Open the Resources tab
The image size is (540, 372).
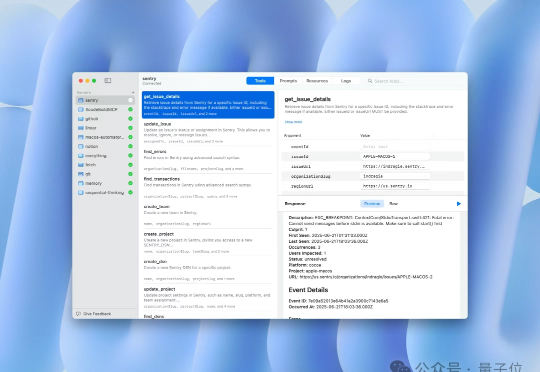tap(317, 81)
